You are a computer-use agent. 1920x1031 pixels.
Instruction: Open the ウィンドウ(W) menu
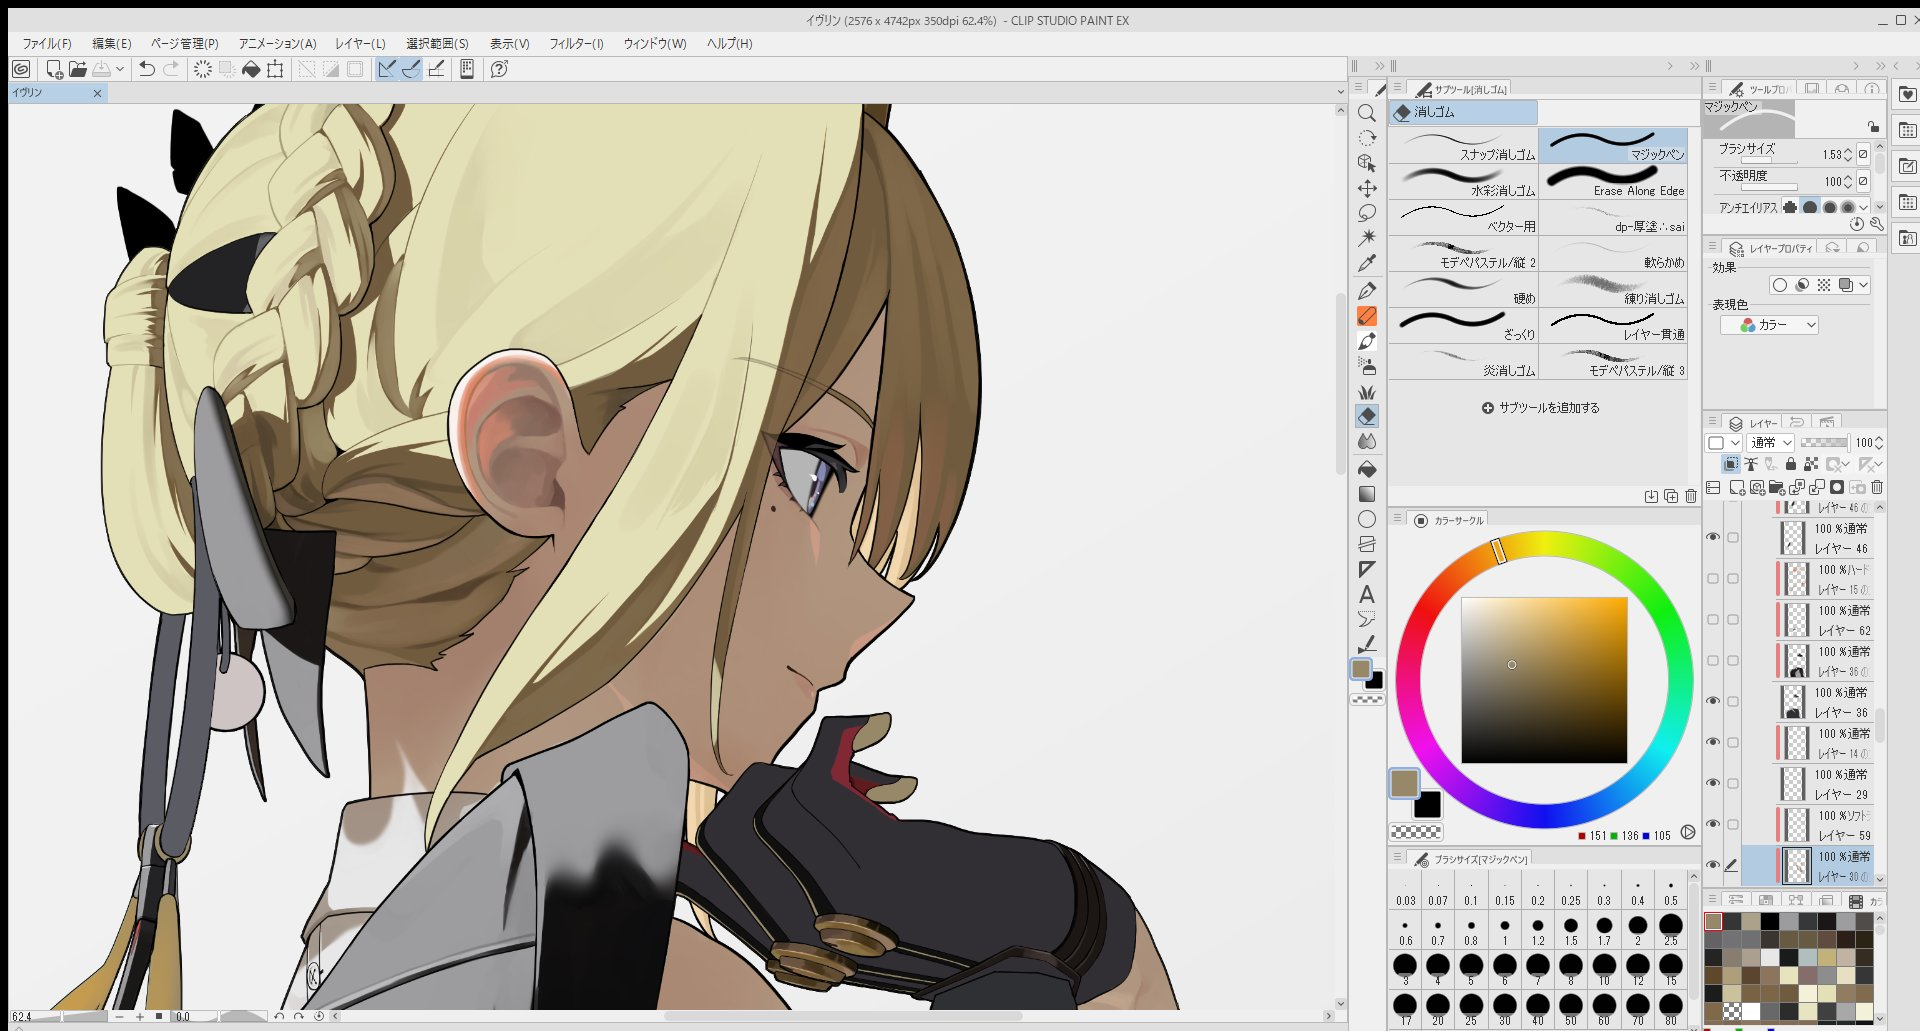(655, 44)
